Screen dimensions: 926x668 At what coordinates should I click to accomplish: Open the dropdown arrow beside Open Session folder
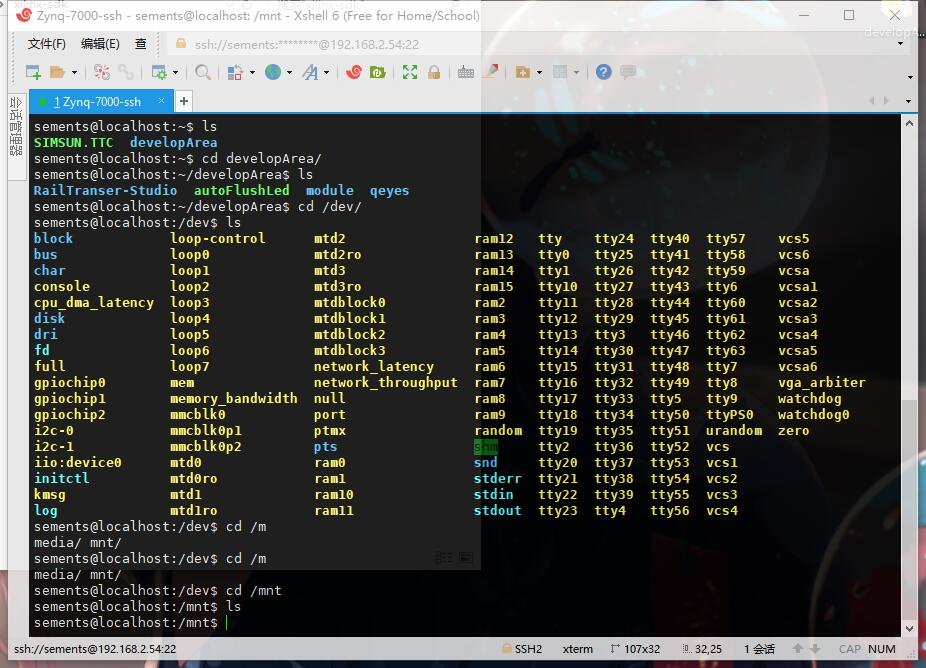click(x=74, y=73)
